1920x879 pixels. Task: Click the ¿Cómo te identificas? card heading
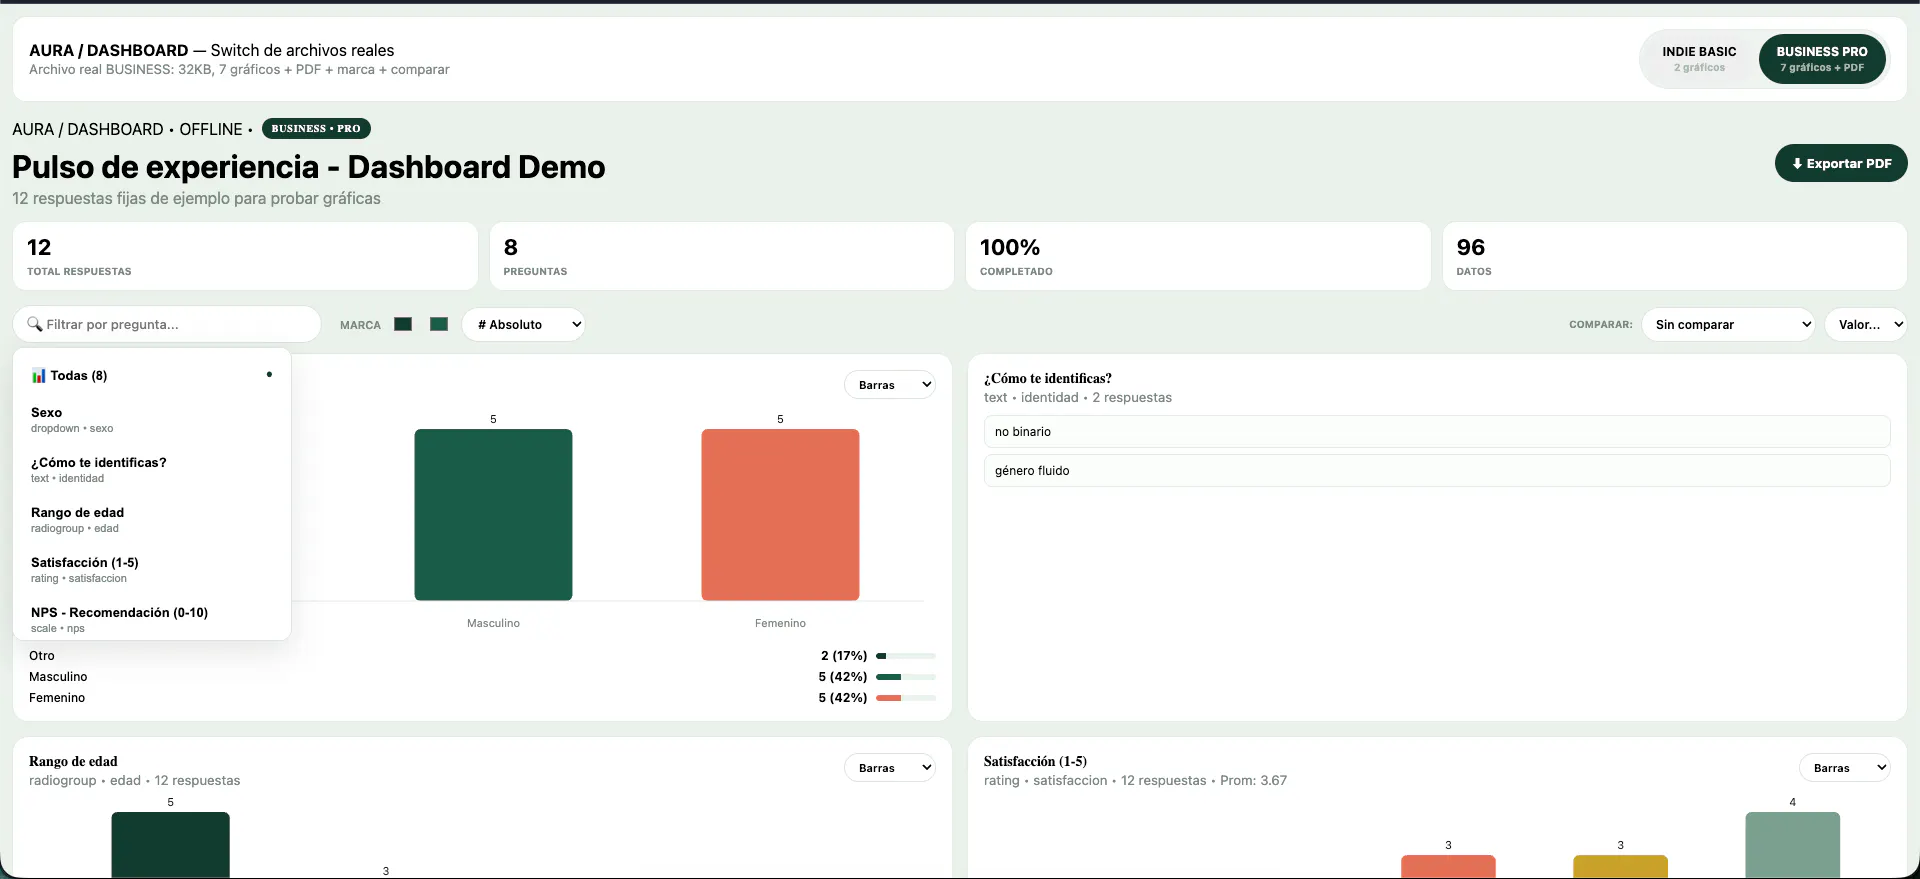pos(1048,378)
